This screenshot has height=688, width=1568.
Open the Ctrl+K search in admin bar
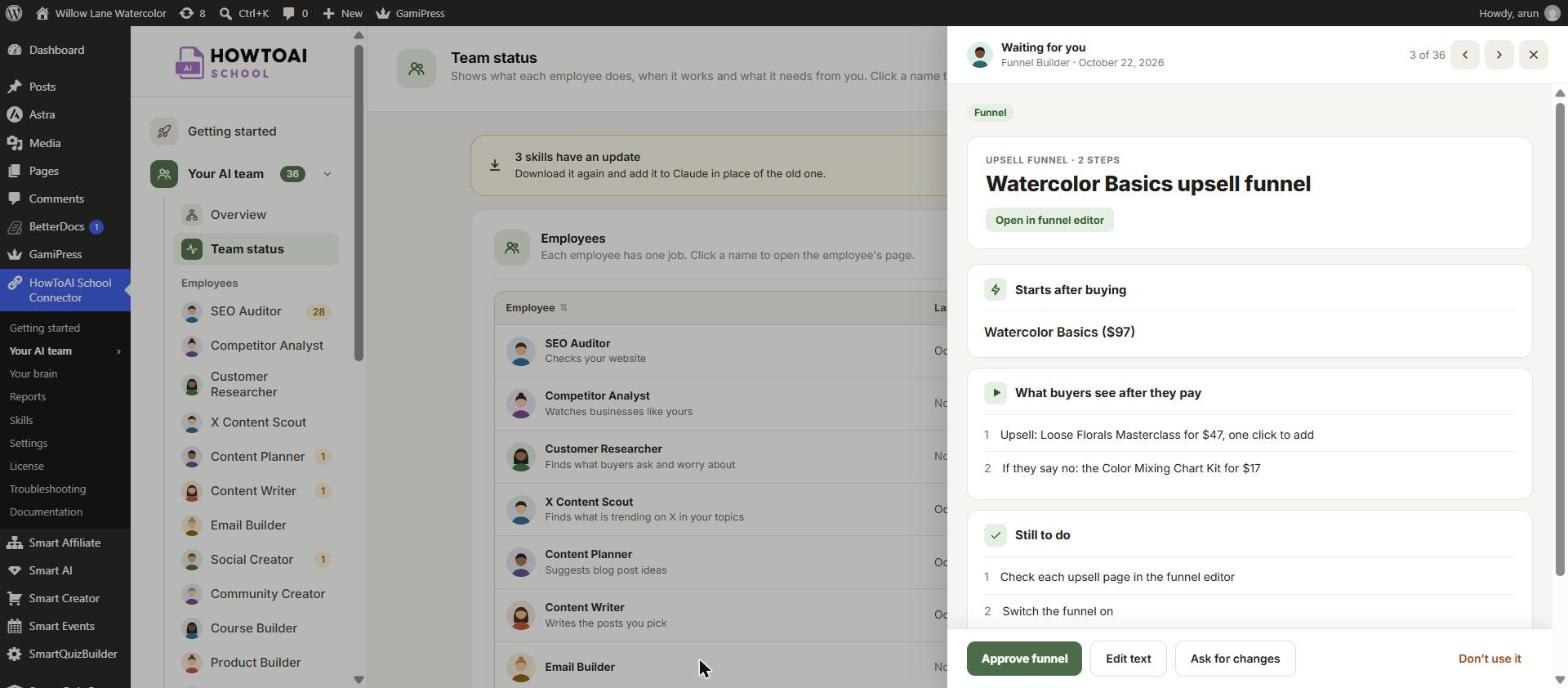(244, 13)
